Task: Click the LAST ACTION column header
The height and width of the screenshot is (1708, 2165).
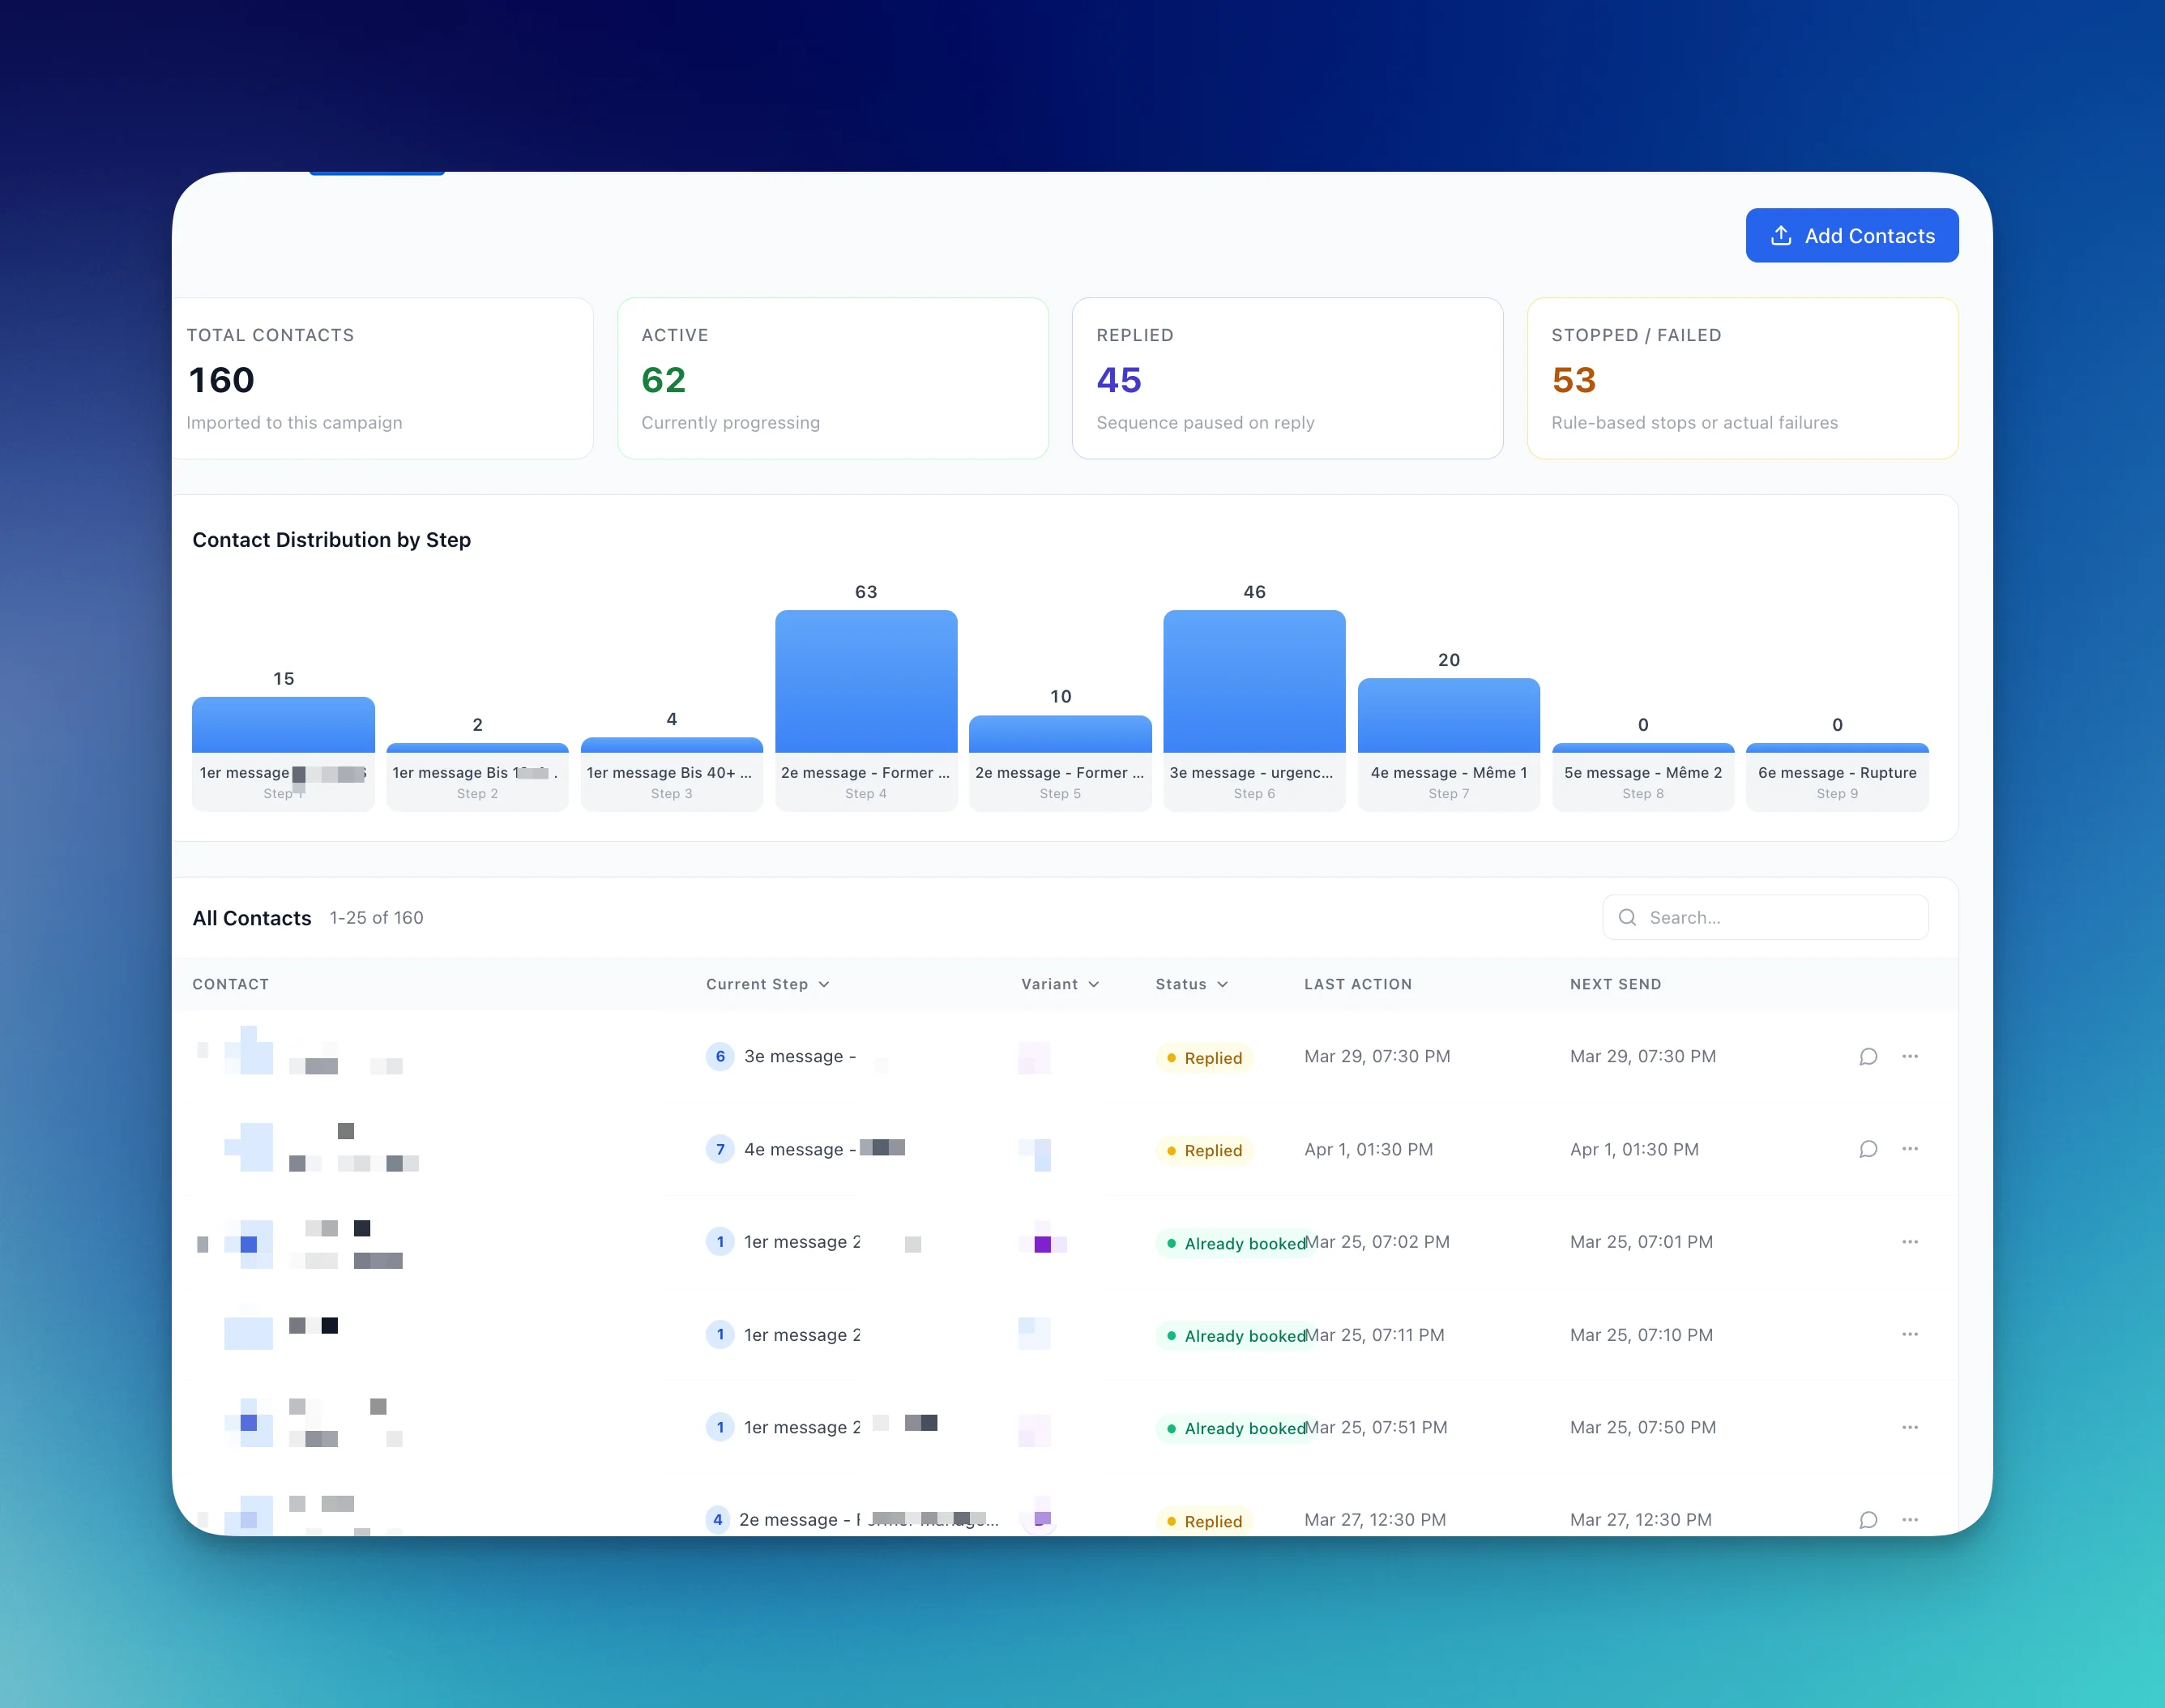Action: (1358, 984)
